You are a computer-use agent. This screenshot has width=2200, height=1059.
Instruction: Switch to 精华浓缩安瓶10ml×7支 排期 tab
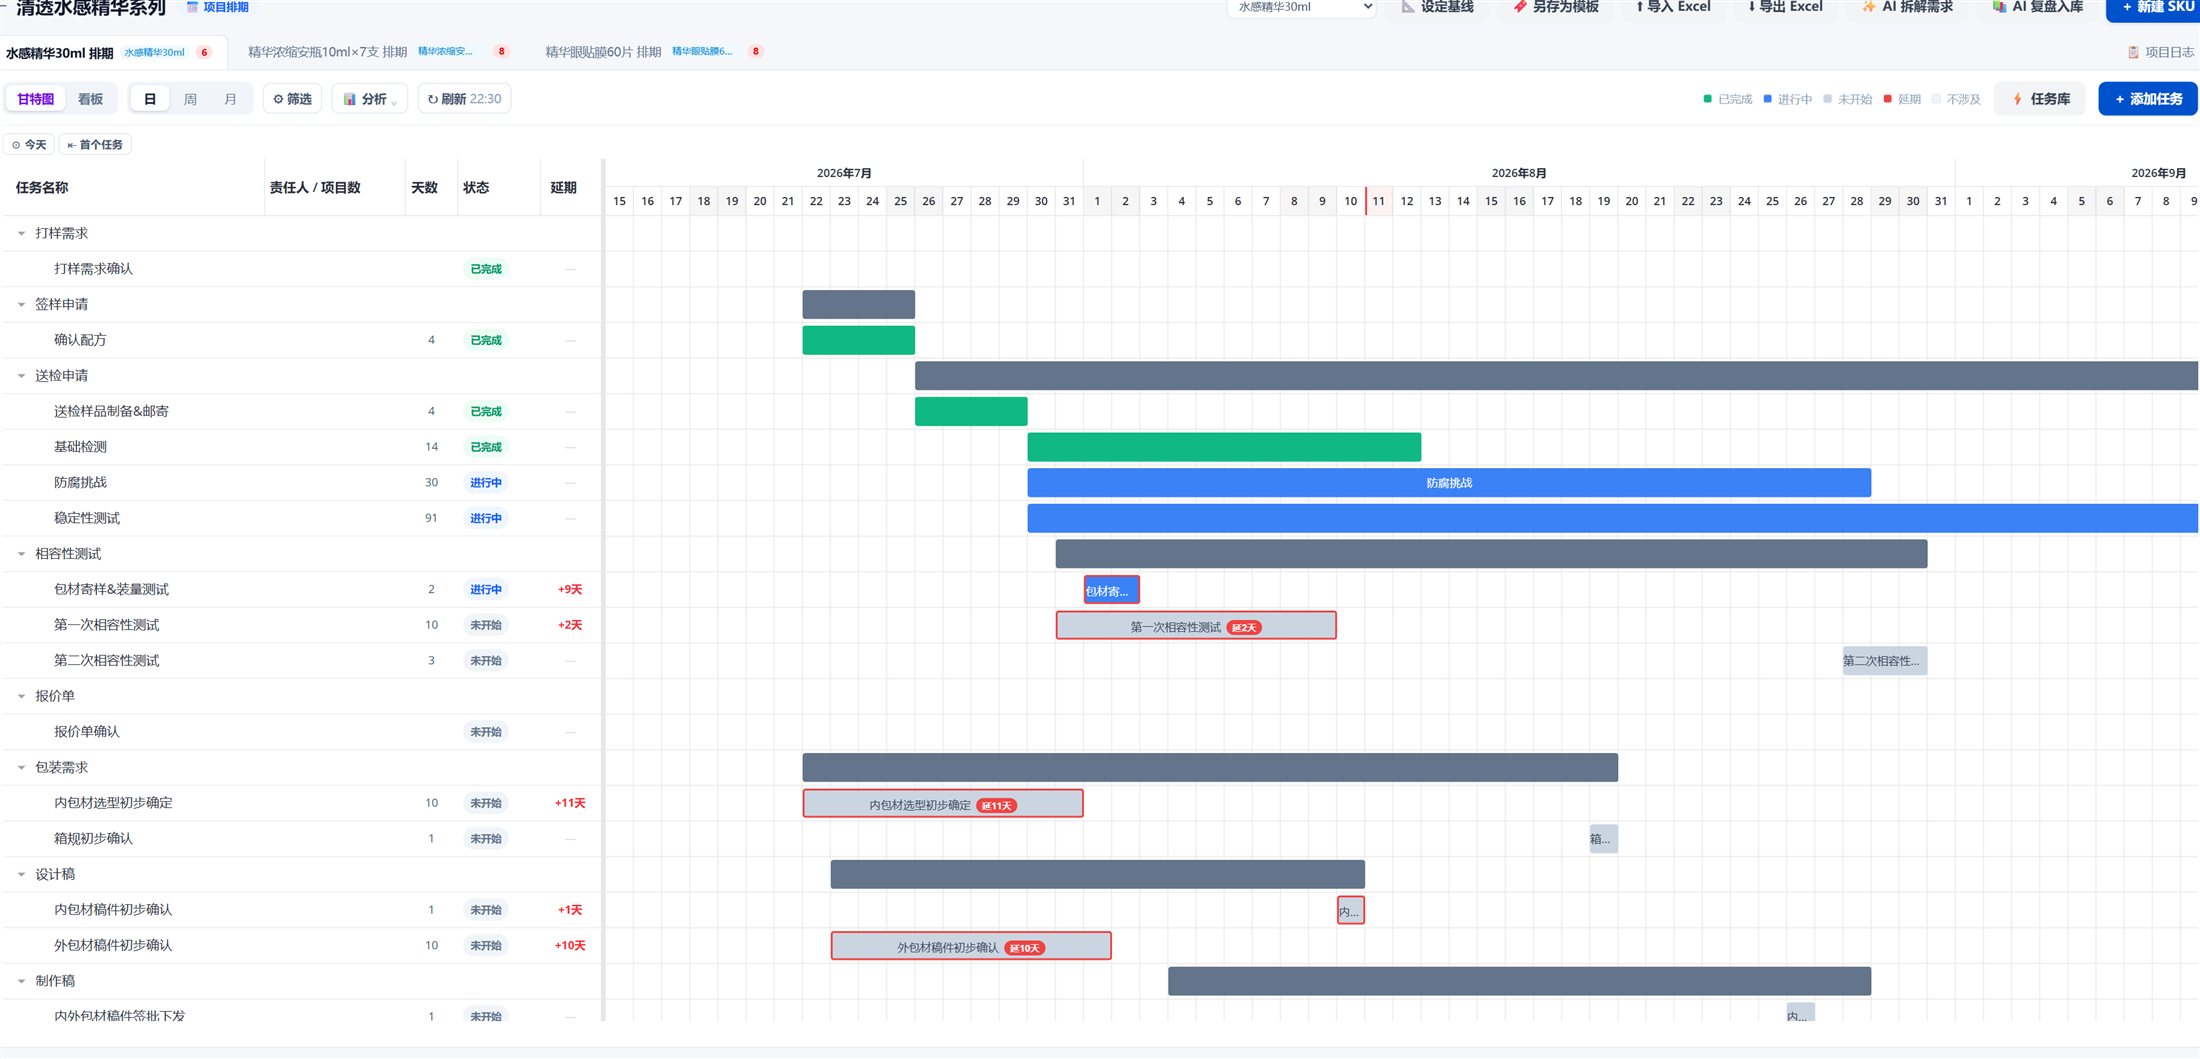click(379, 52)
